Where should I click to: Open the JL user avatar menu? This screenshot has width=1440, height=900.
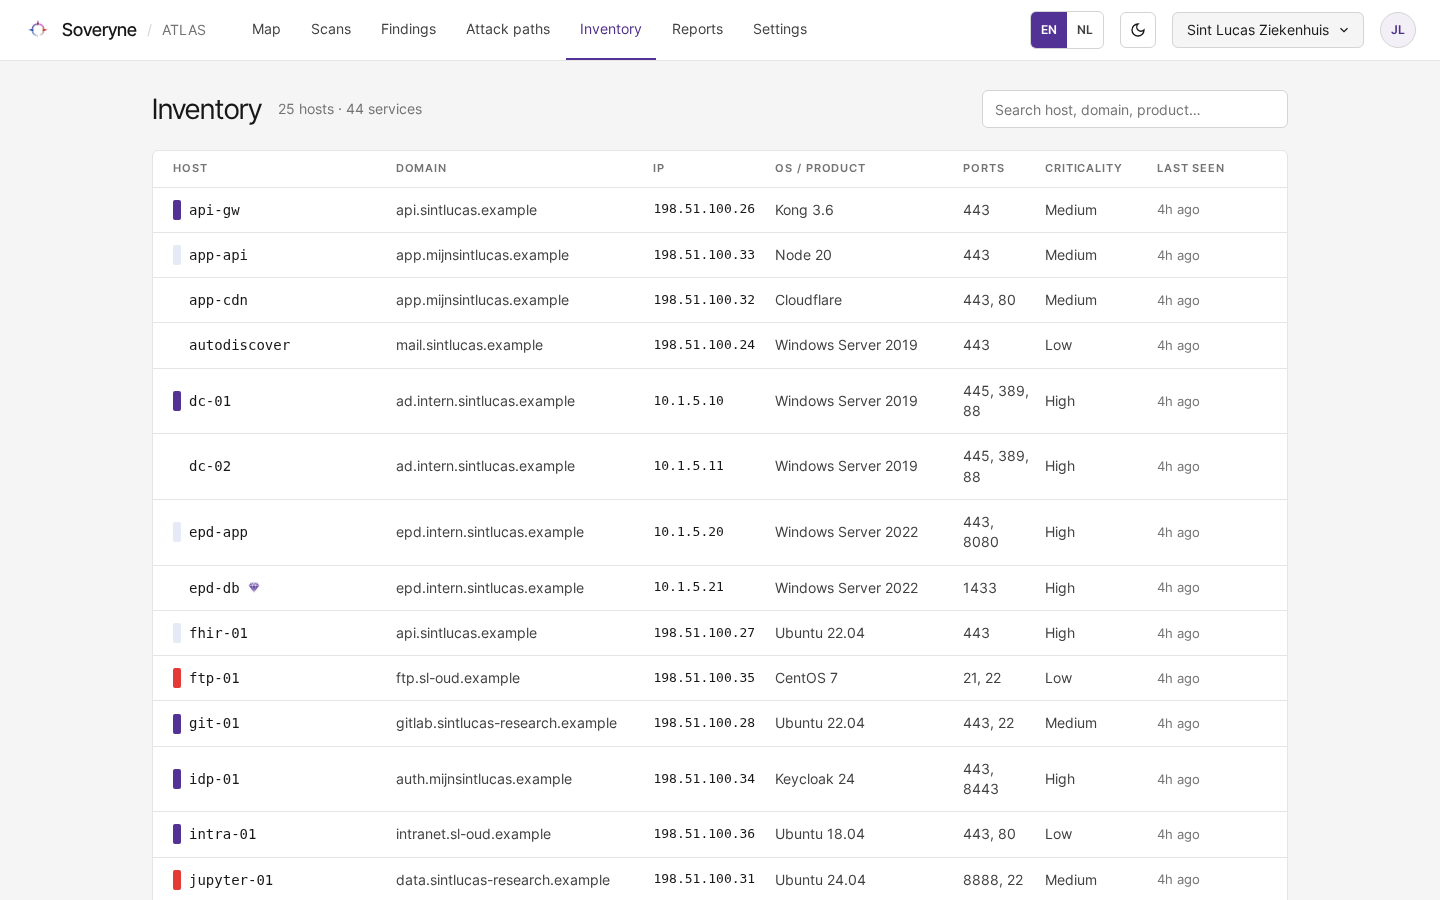tap(1398, 30)
